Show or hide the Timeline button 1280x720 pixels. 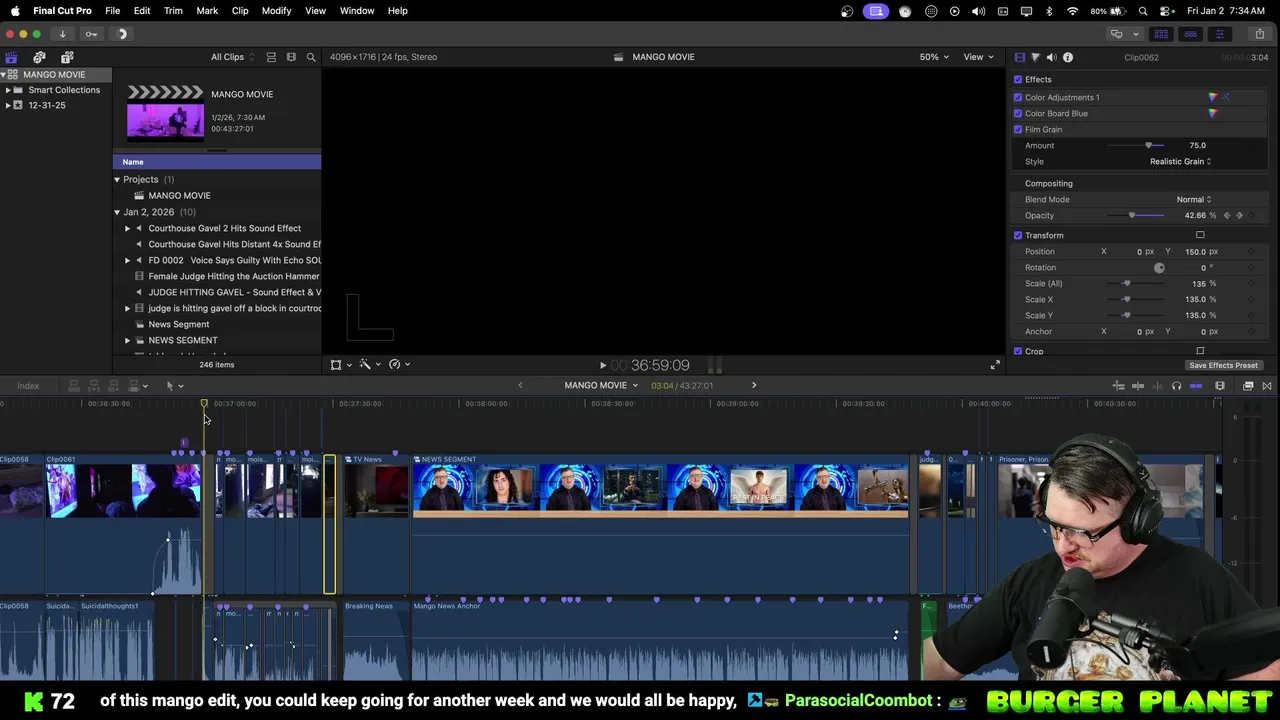point(1190,34)
